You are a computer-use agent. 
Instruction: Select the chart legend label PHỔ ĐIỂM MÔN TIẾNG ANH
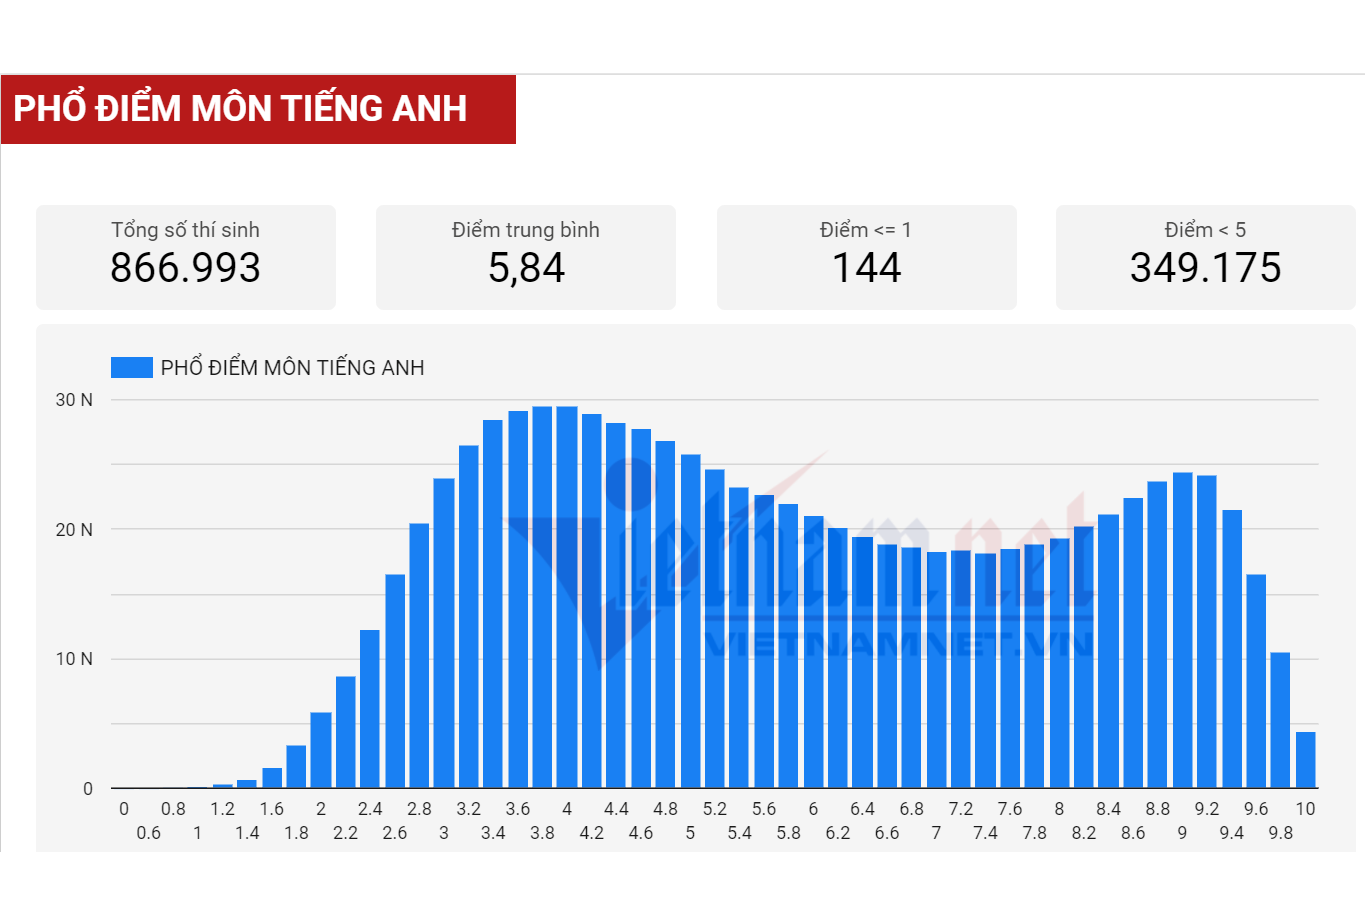pyautogui.click(x=292, y=368)
